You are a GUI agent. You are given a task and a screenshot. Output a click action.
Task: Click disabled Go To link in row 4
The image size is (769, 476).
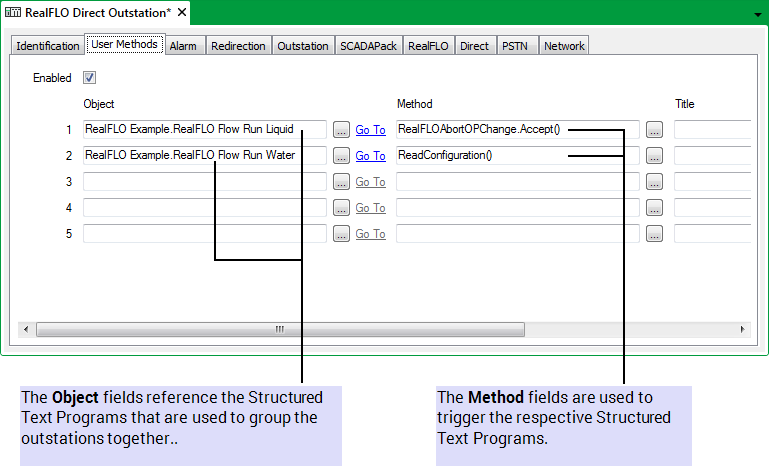tap(370, 208)
